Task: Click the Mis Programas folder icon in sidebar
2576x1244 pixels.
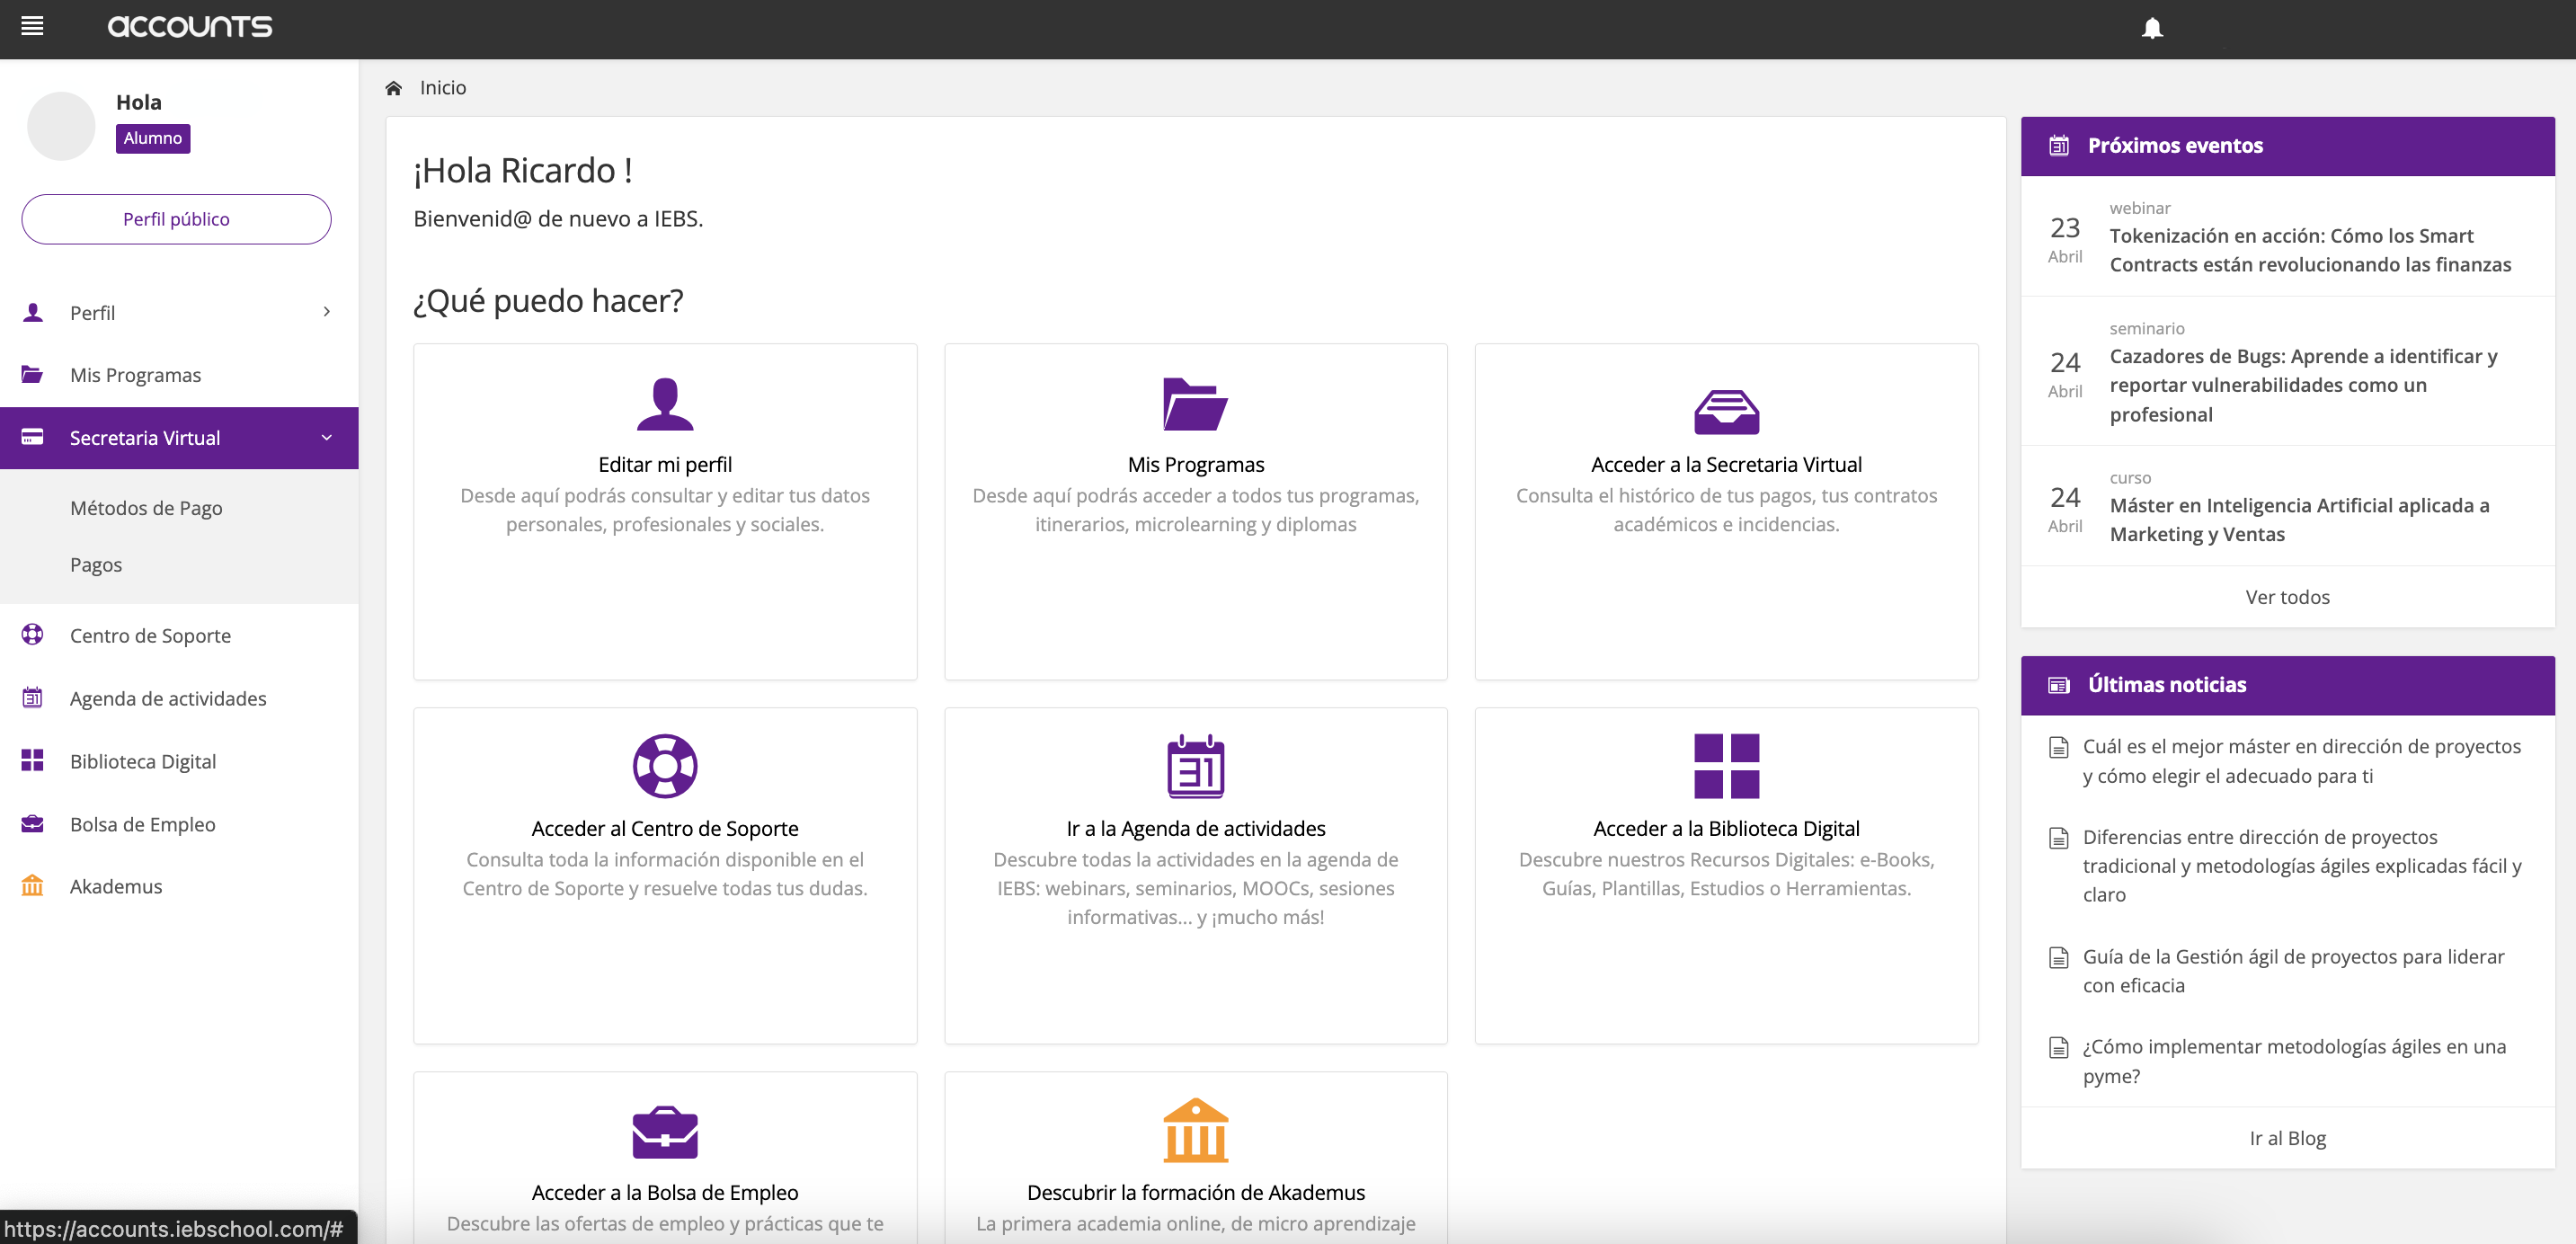Action: pos(32,374)
